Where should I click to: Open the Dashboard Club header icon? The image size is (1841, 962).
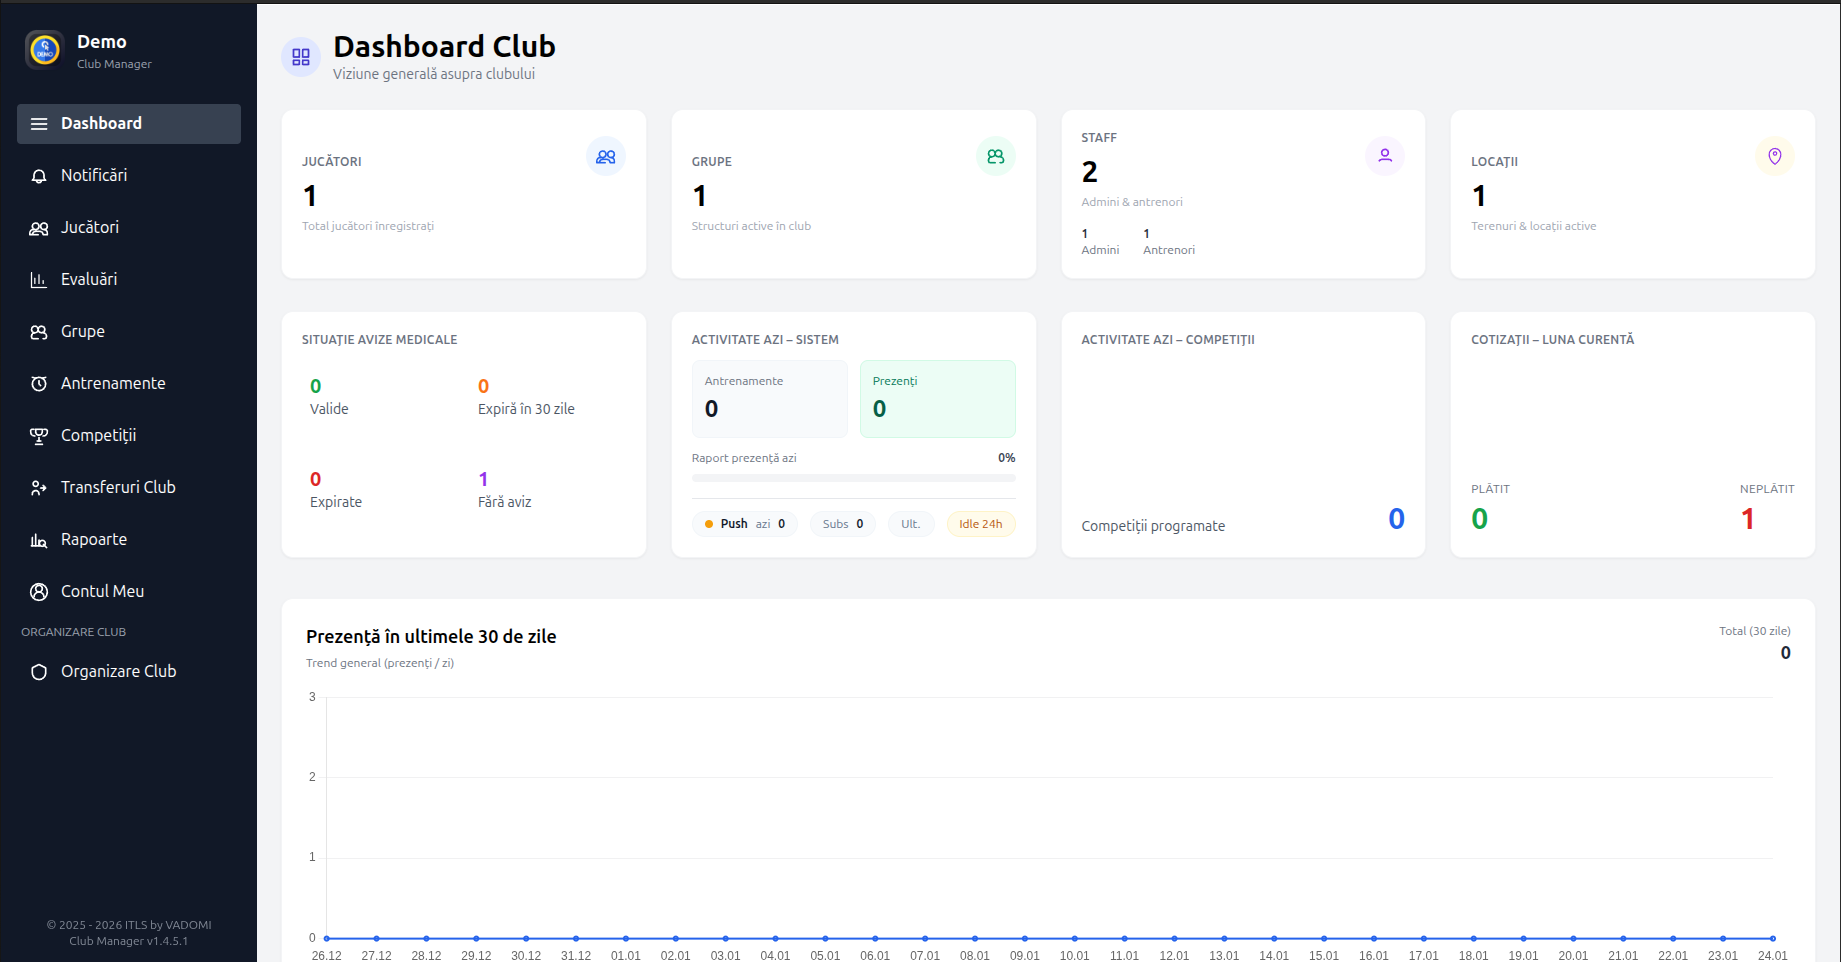click(300, 57)
